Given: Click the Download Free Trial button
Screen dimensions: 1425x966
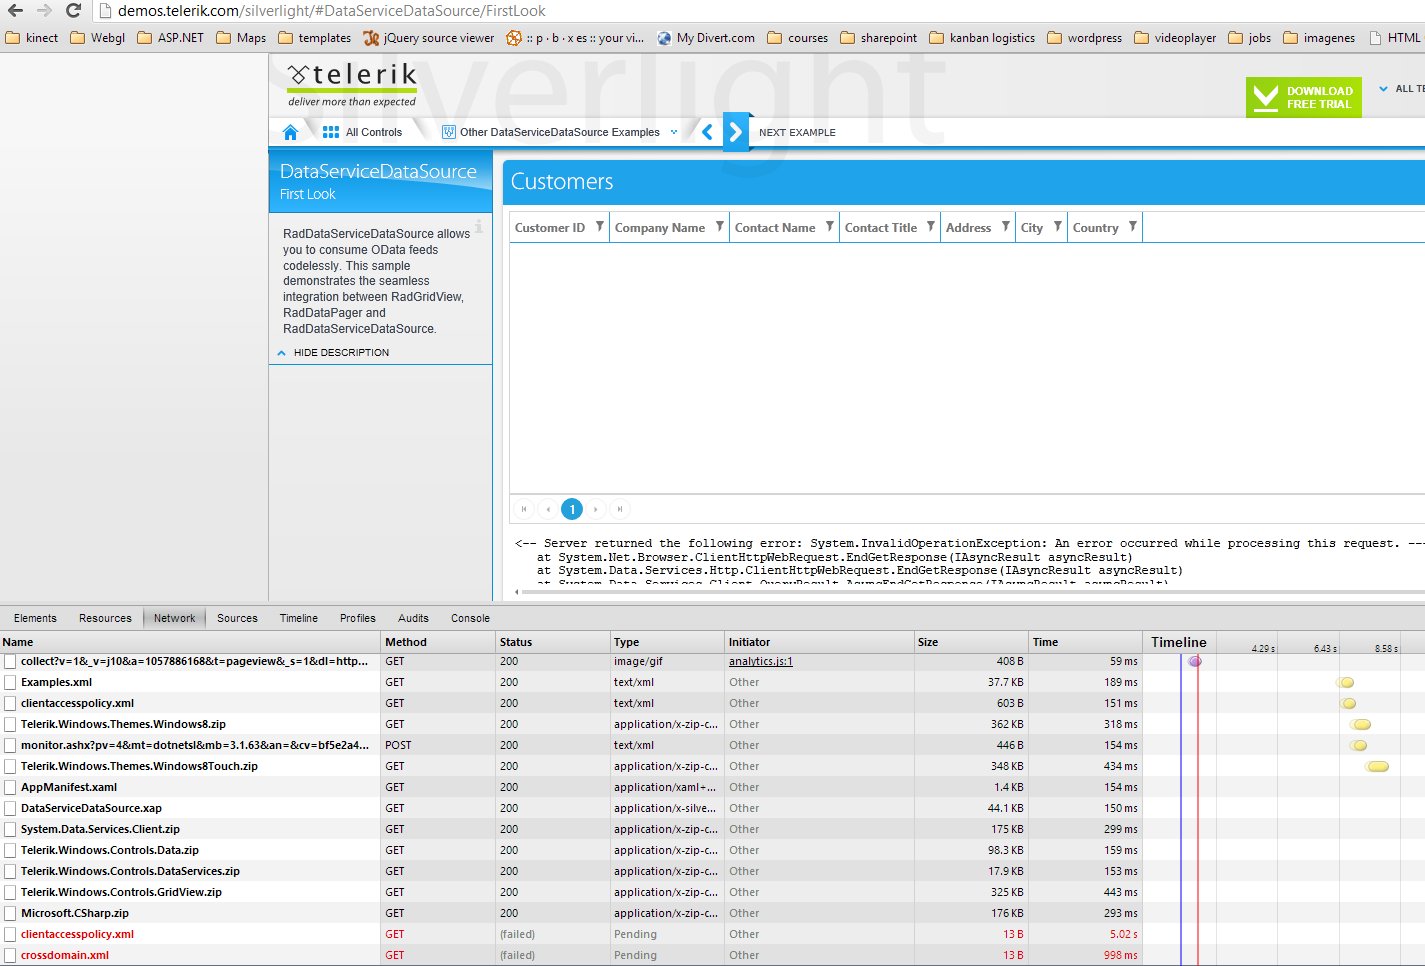Looking at the screenshot, I should coord(1304,97).
